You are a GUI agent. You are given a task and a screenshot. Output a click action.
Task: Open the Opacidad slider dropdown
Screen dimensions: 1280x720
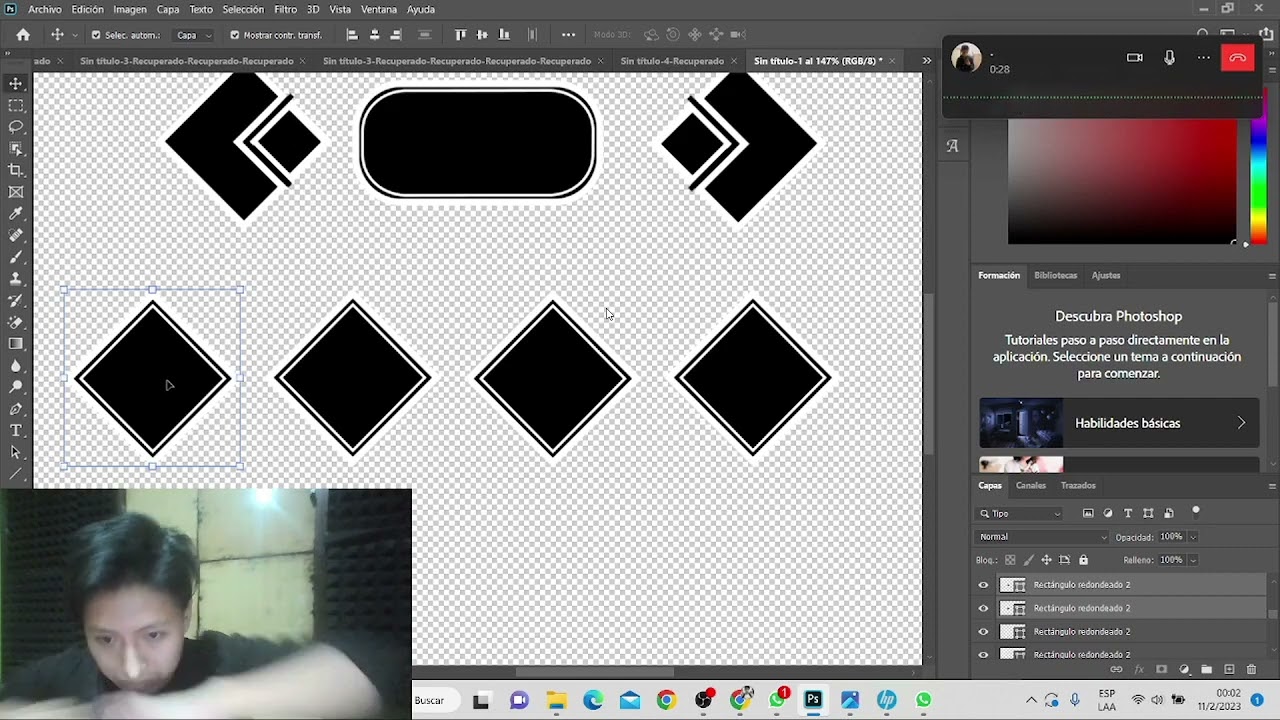pyautogui.click(x=1192, y=537)
